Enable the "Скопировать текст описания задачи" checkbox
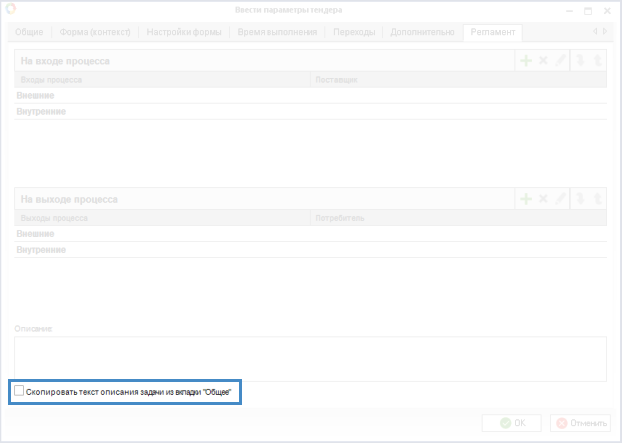Screen dimensions: 622x443 pyautogui.click(x=21, y=392)
